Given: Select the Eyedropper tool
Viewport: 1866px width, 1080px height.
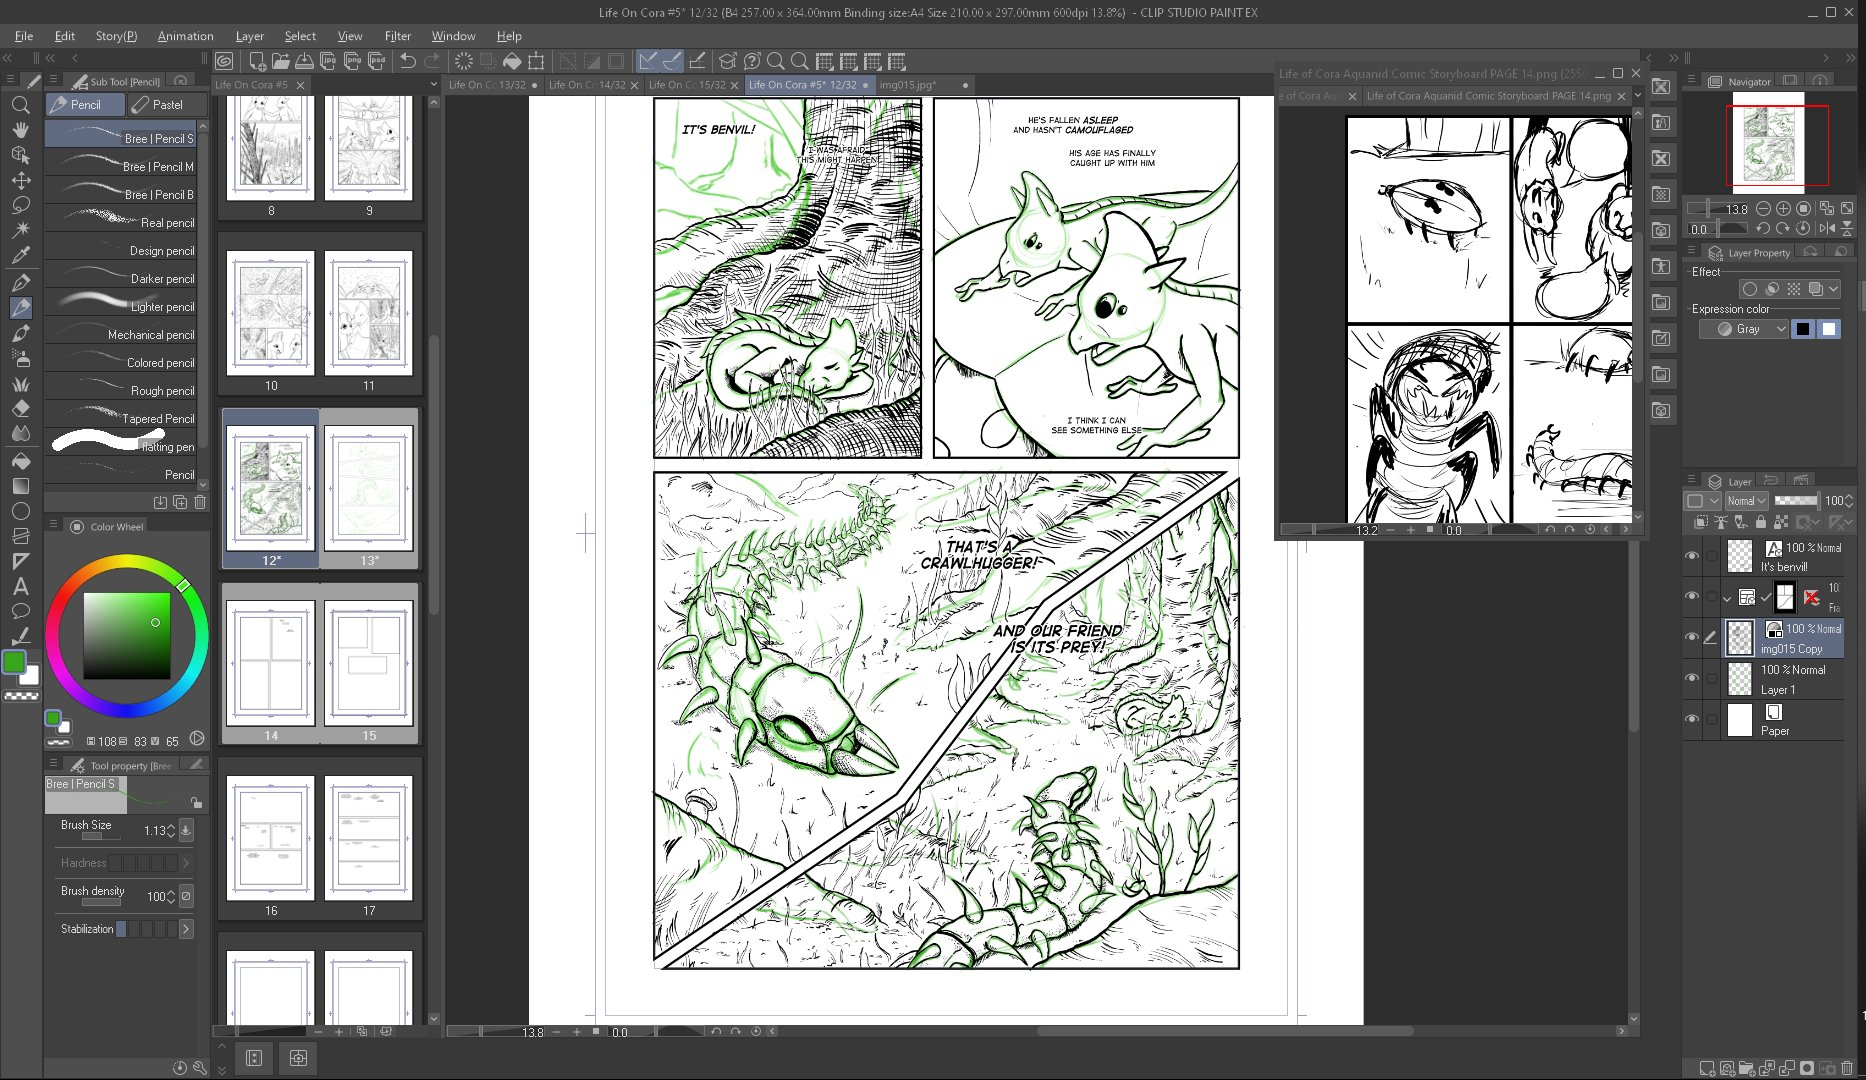Looking at the screenshot, I should (20, 255).
